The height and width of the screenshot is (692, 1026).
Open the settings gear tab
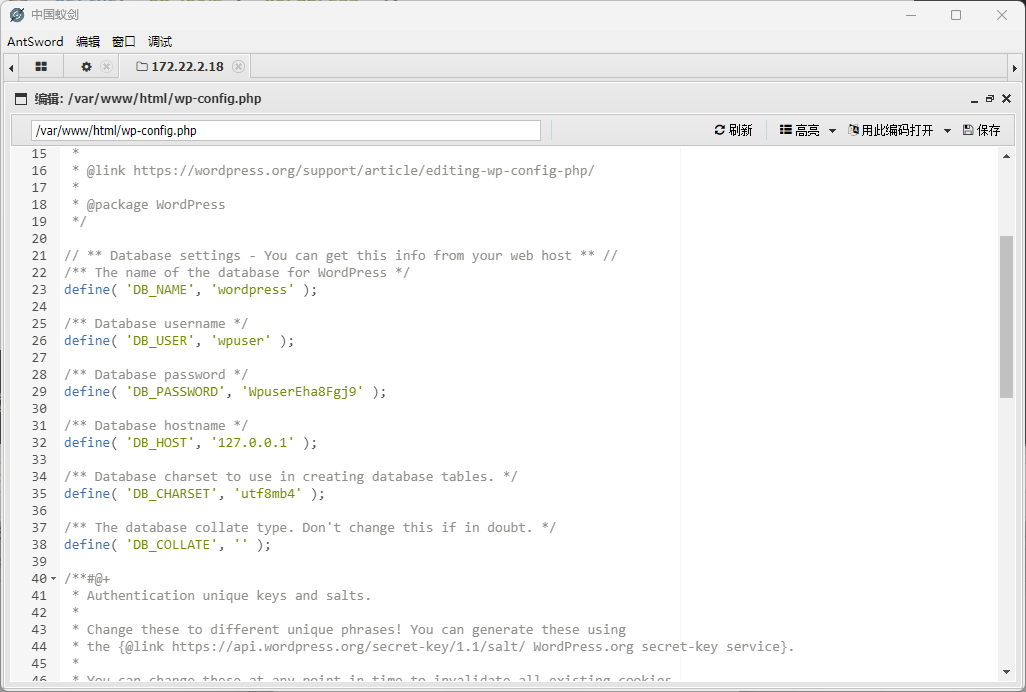pyautogui.click(x=86, y=67)
